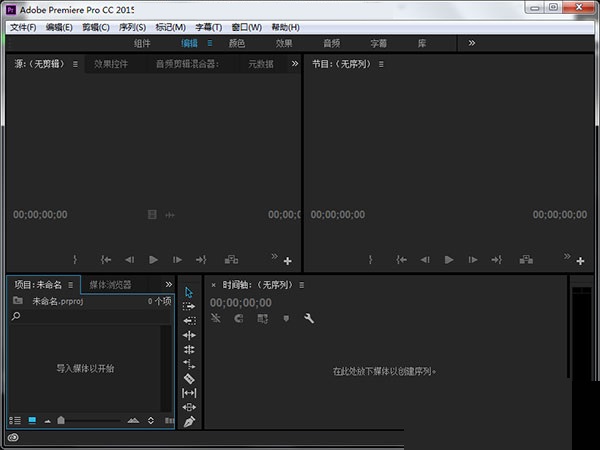Switch to the 效果控件 tab
This screenshot has width=600, height=450.
click(x=111, y=64)
